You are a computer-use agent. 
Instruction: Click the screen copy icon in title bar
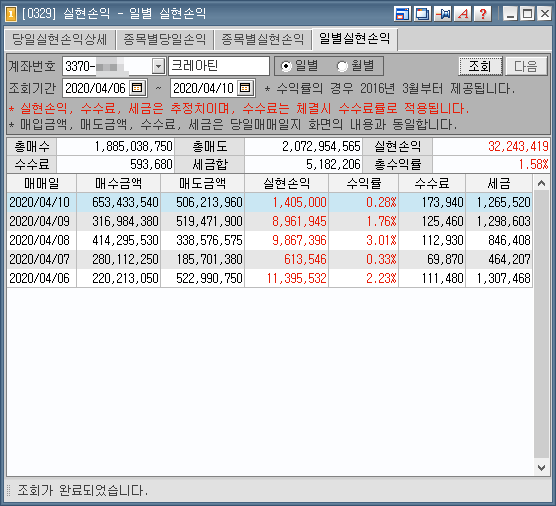pyautogui.click(x=422, y=14)
